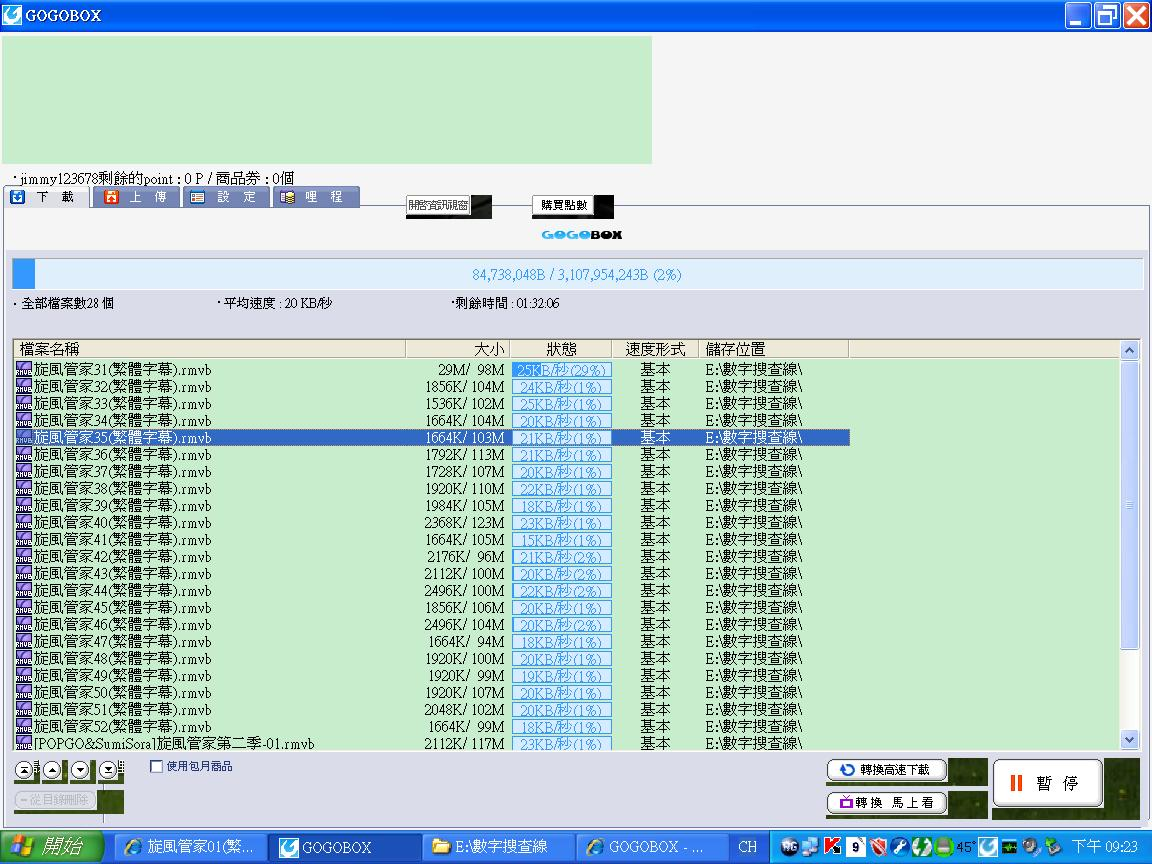Enable the 使用包月商品 checkbox
This screenshot has height=864, width=1152.
156,767
